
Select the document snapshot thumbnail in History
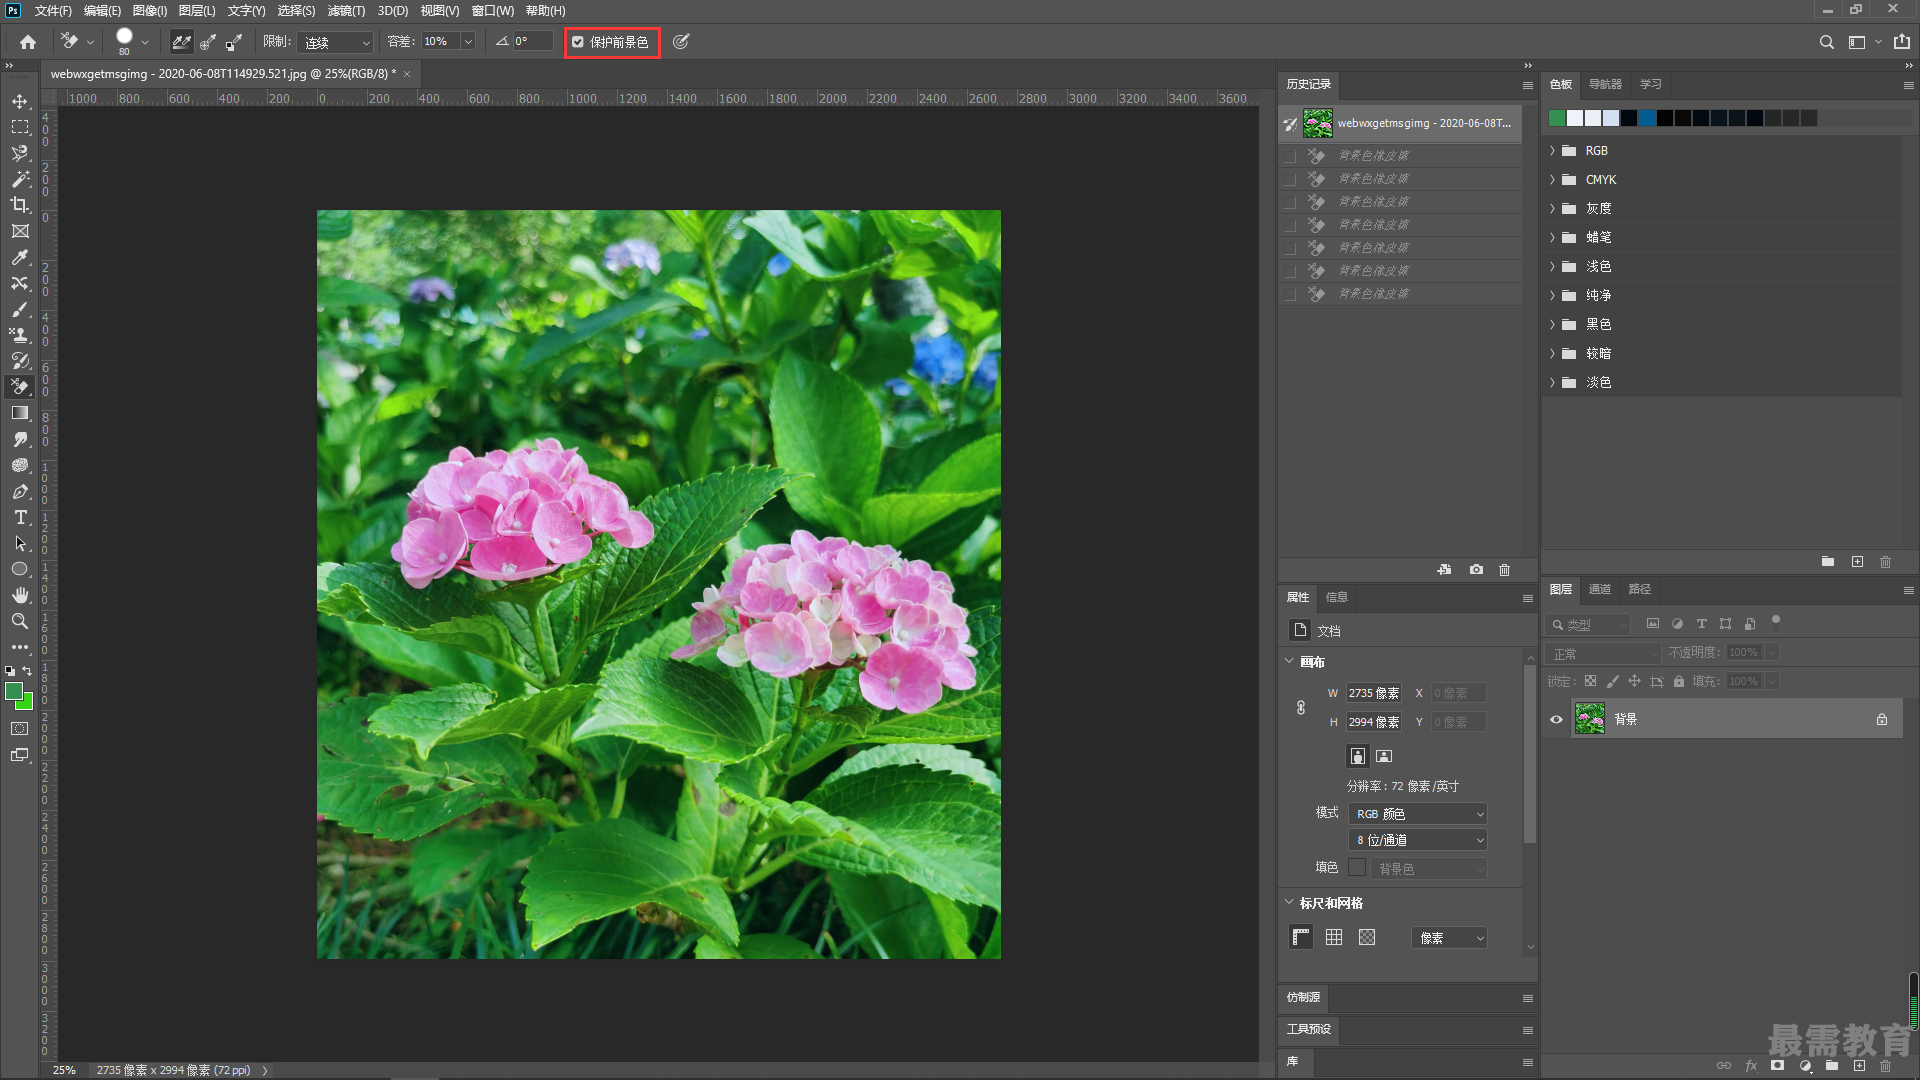click(1318, 123)
